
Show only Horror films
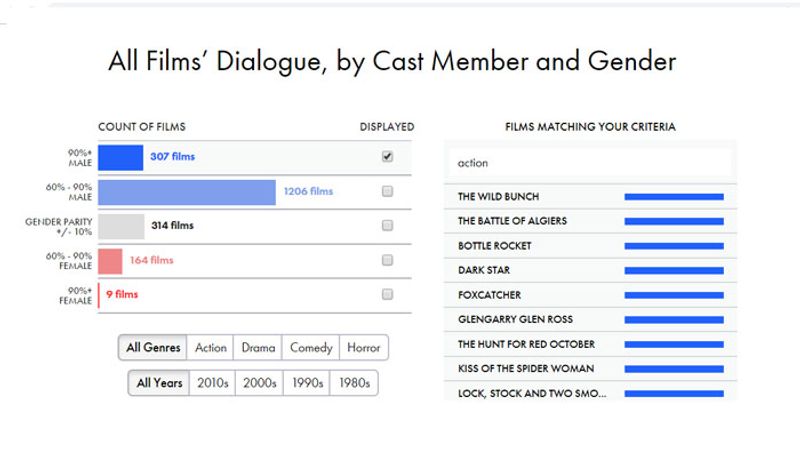pyautogui.click(x=363, y=348)
